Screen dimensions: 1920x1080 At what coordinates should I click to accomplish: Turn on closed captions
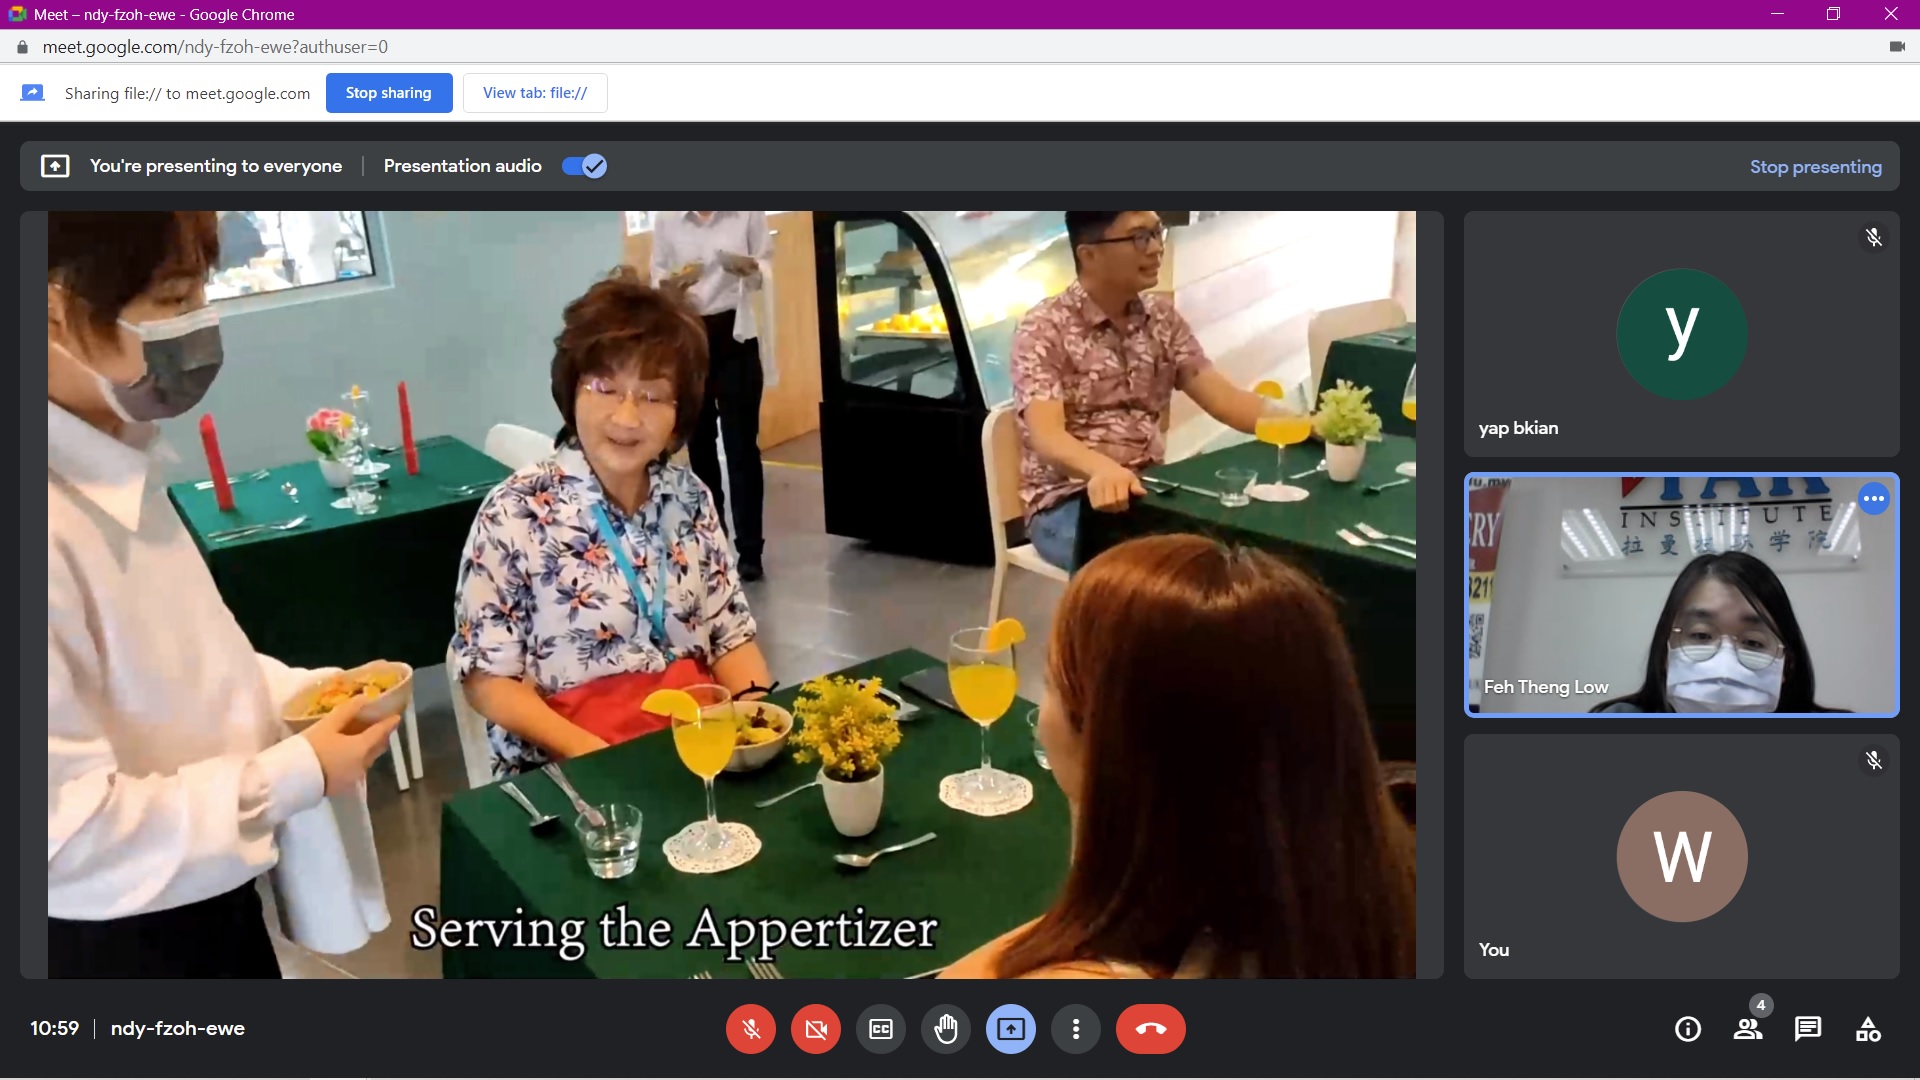[x=881, y=1029]
